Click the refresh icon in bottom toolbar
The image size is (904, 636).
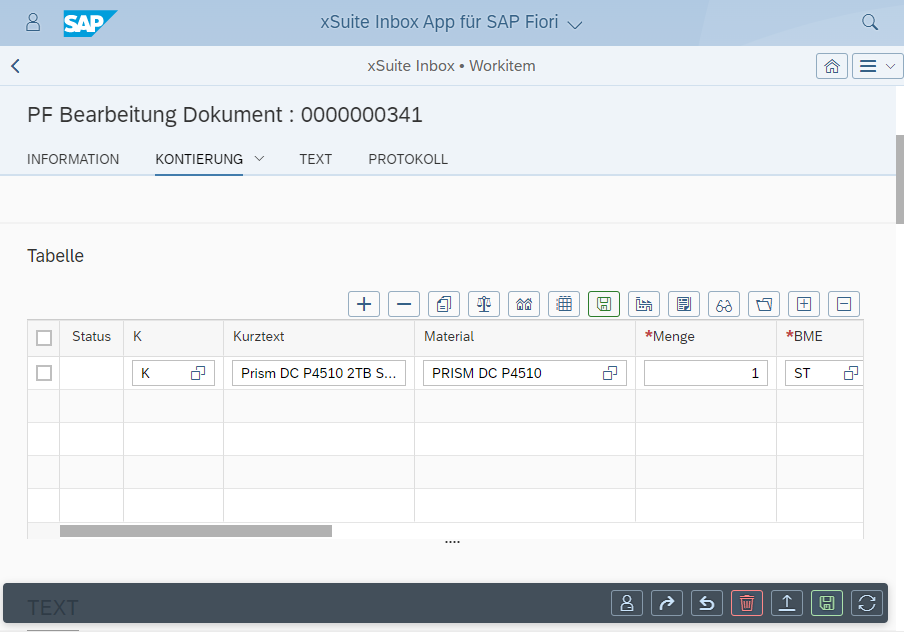pos(867,603)
